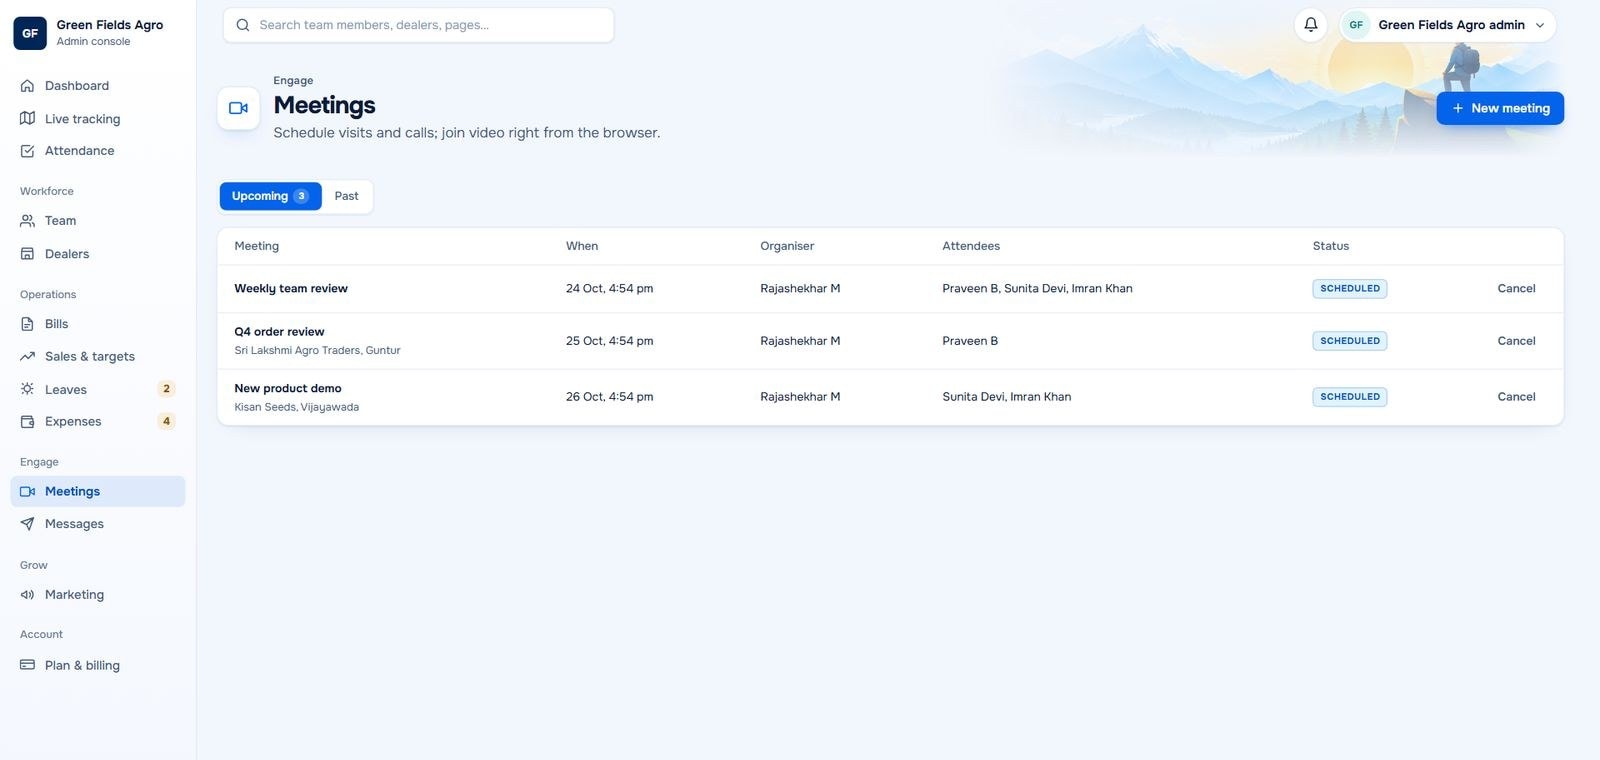
Task: Click the Expenses badge showing 4
Action: click(166, 421)
